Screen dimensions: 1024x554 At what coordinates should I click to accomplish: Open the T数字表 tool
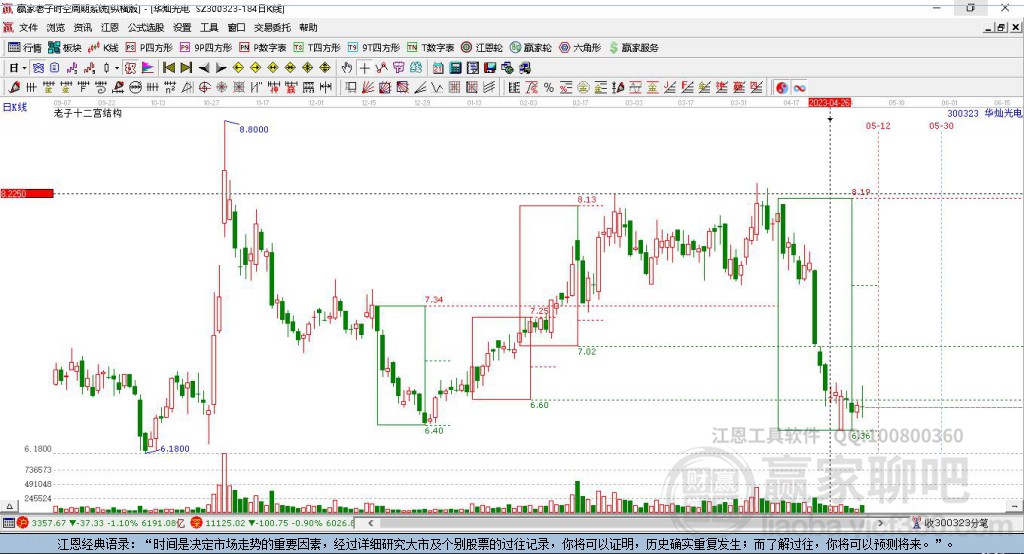[x=430, y=47]
